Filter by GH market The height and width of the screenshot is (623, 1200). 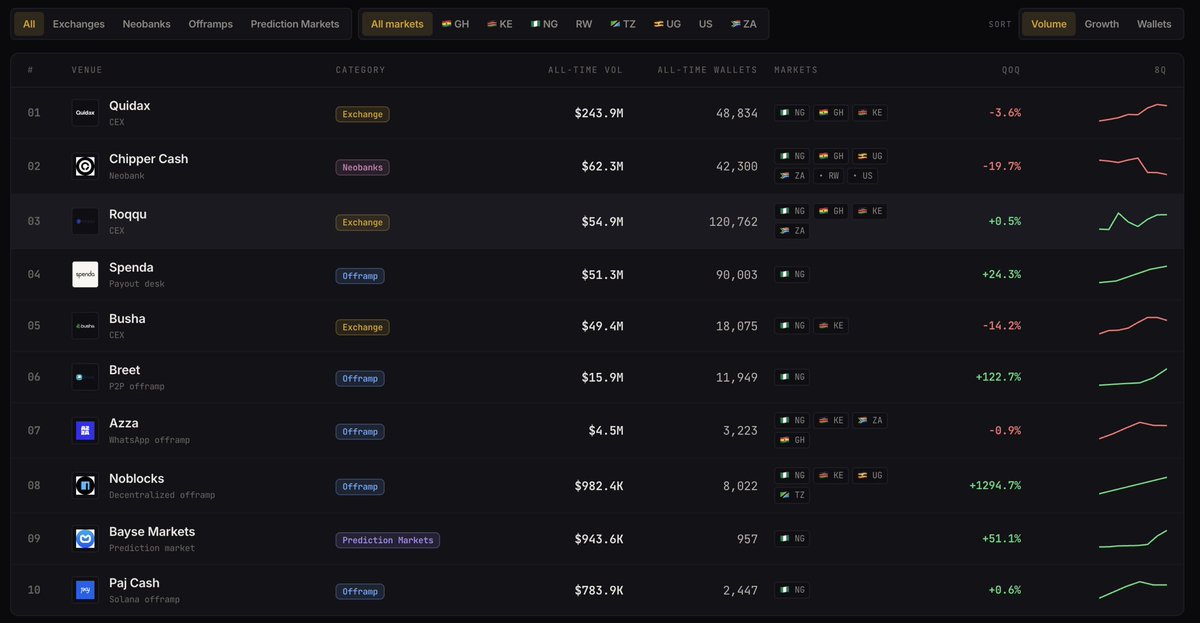click(455, 24)
